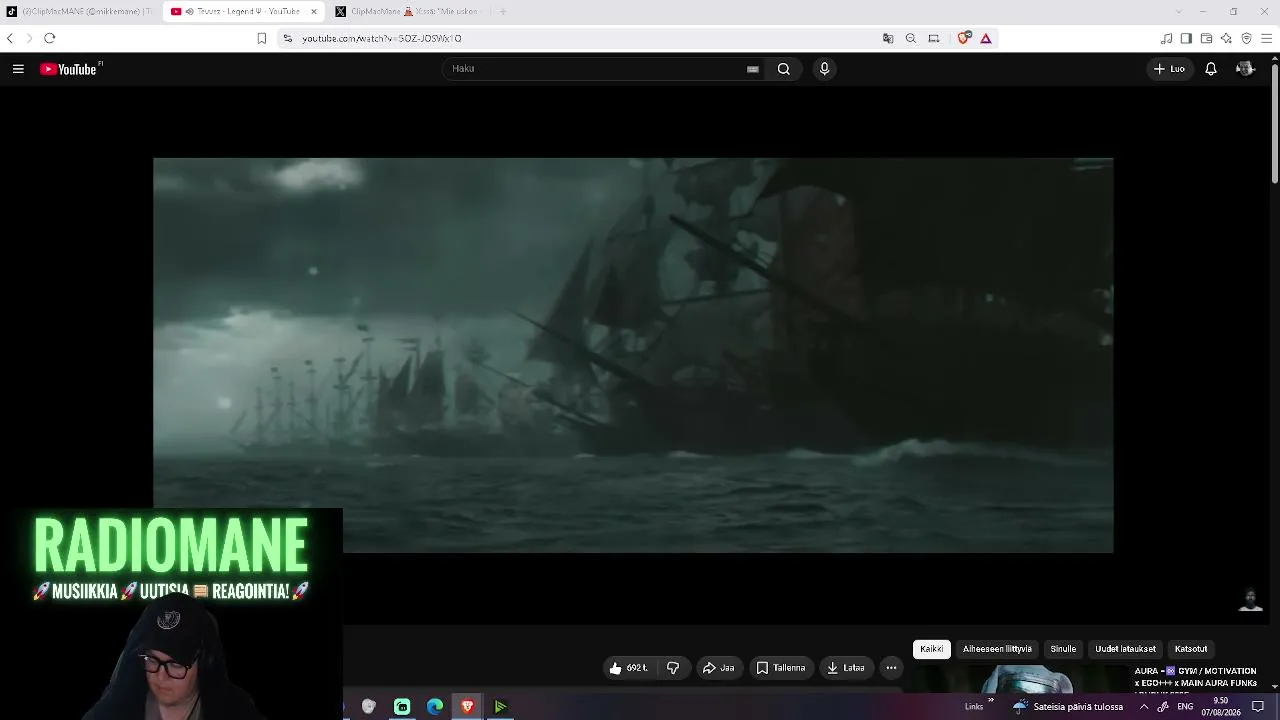The width and height of the screenshot is (1280, 720).
Task: Select the 'Uudet lataukset' filter chip
Action: click(1125, 649)
